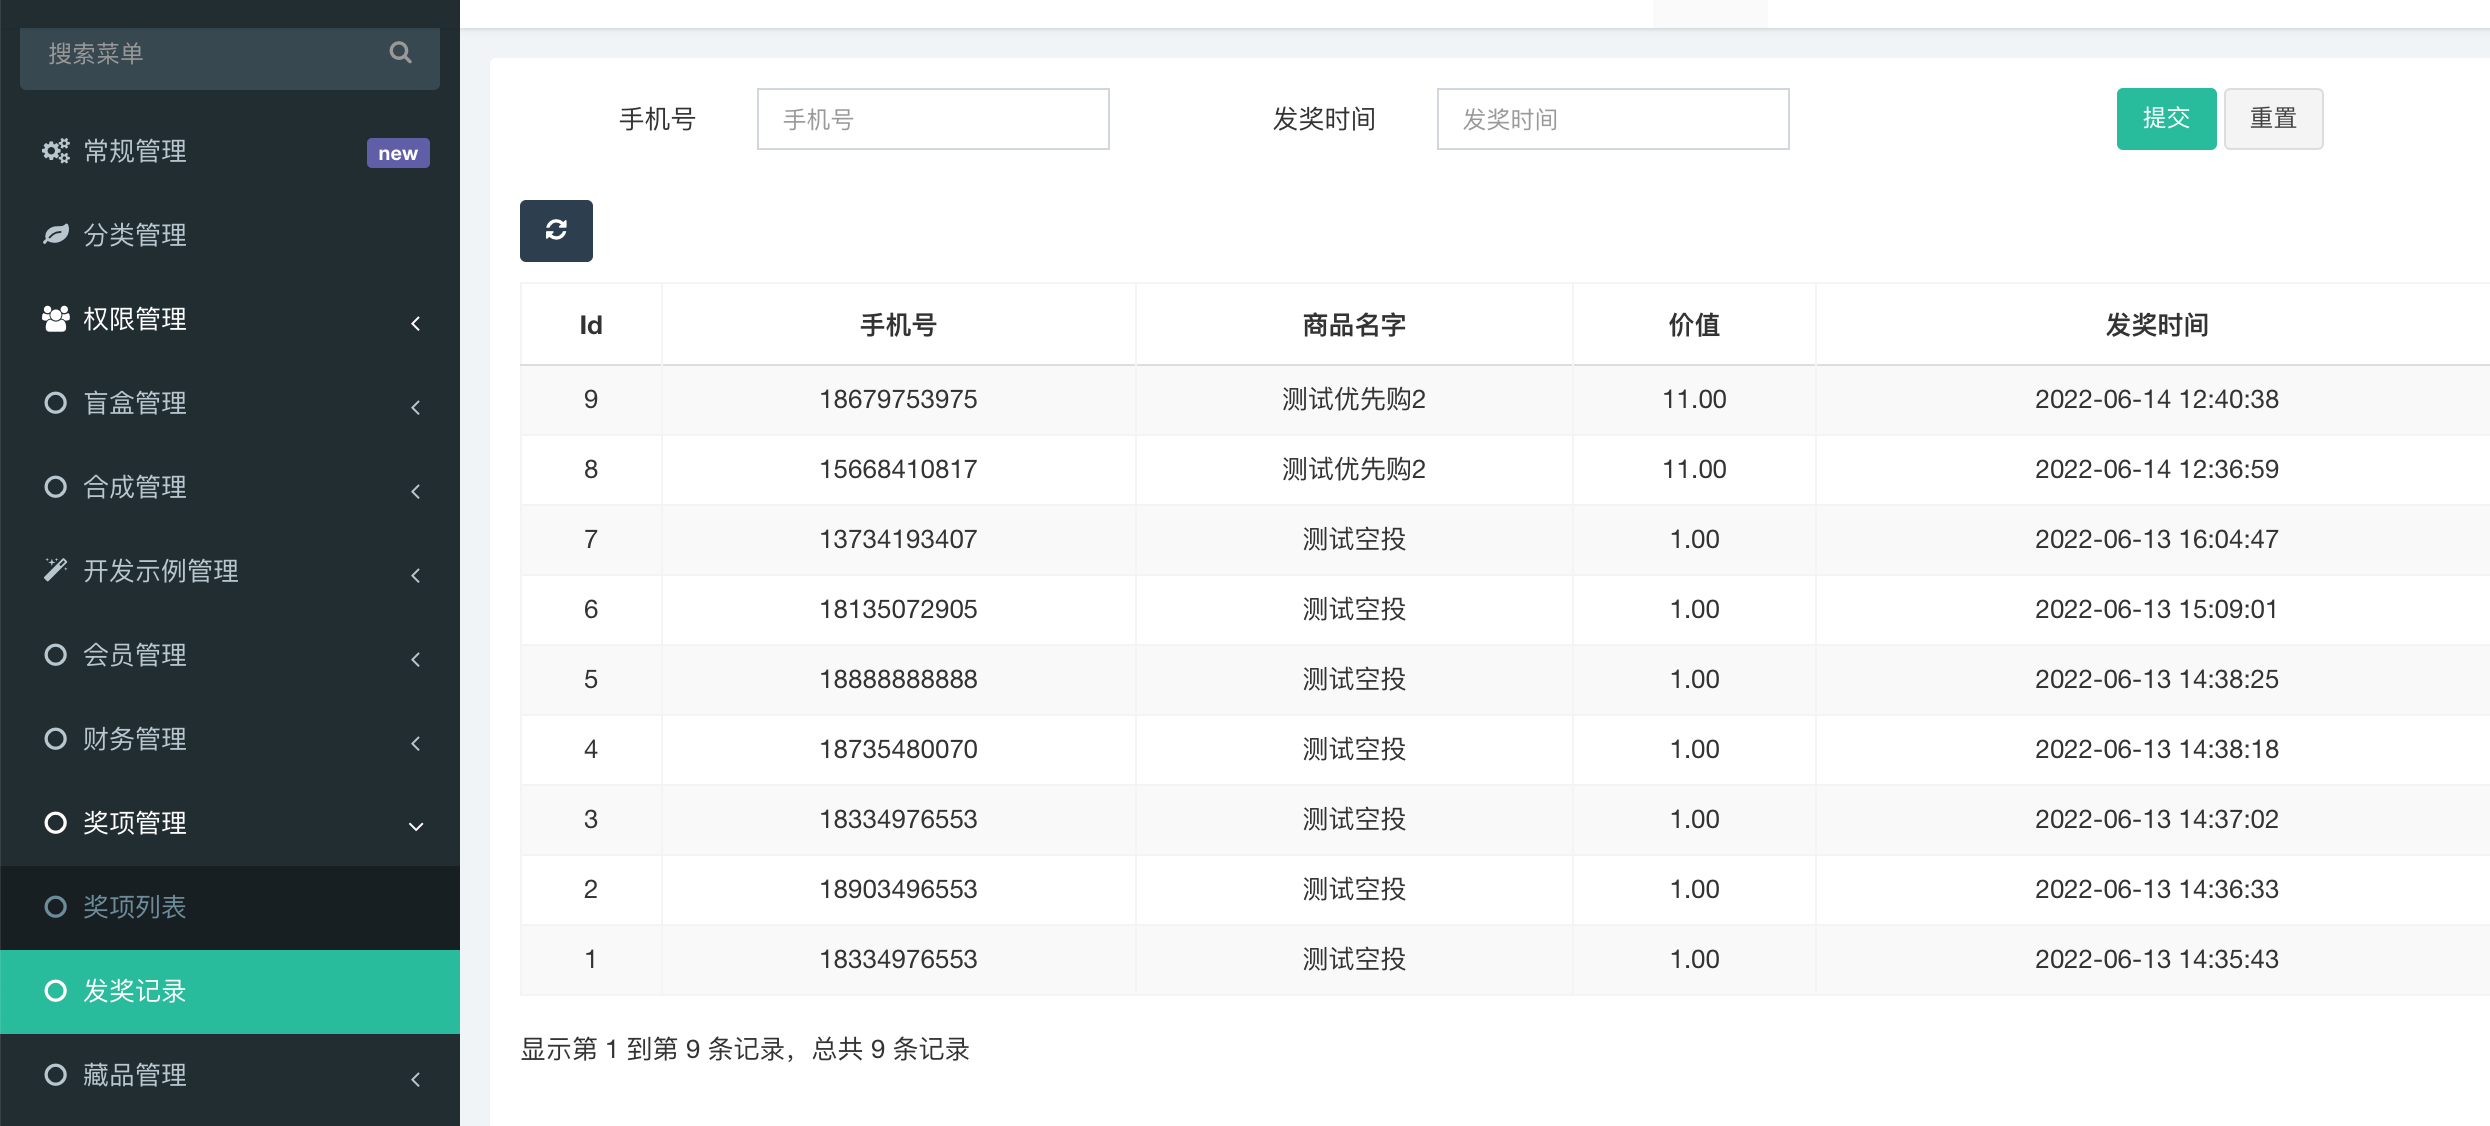Click the refresh table icon button
Image resolution: width=2490 pixels, height=1126 pixels.
coord(556,231)
